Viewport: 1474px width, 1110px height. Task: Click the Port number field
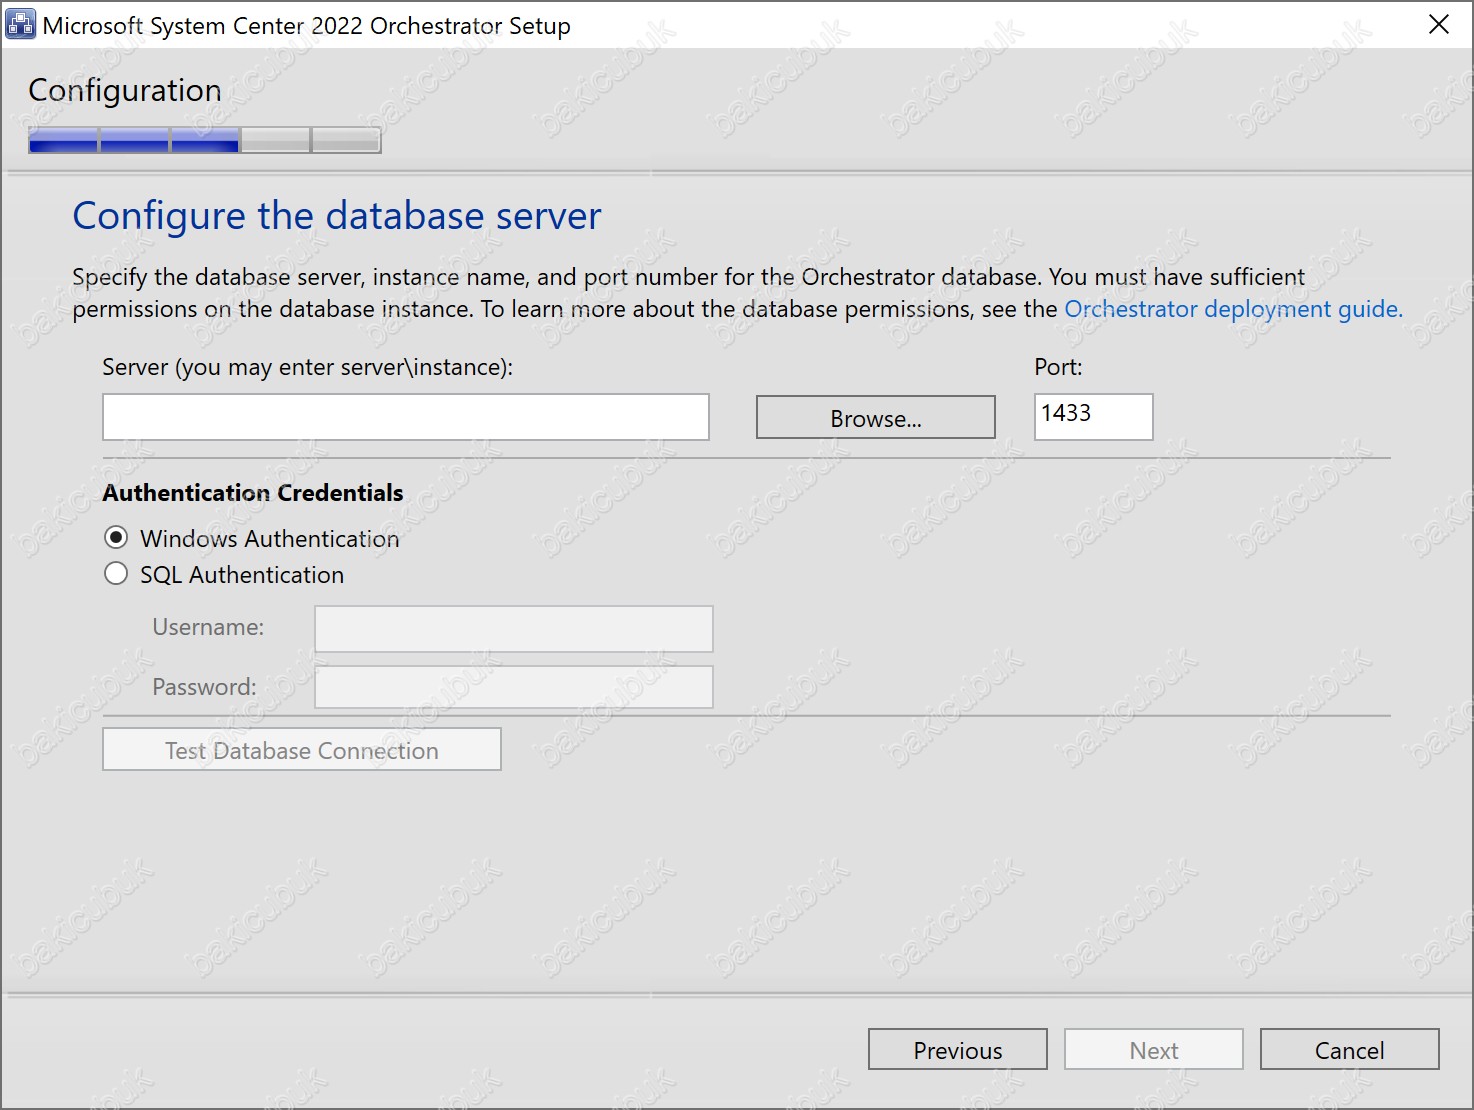pos(1094,417)
